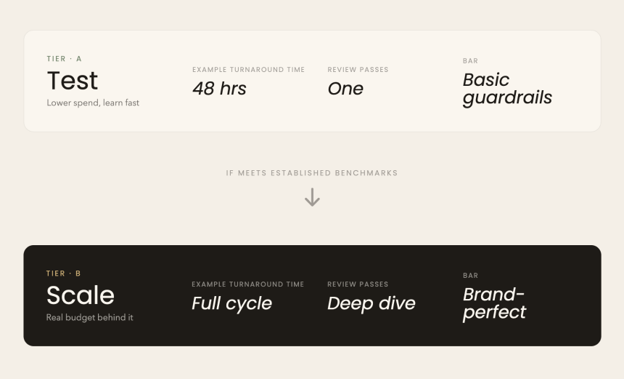
Task: Click 'Real budget behind it' subtitle
Action: (x=90, y=317)
